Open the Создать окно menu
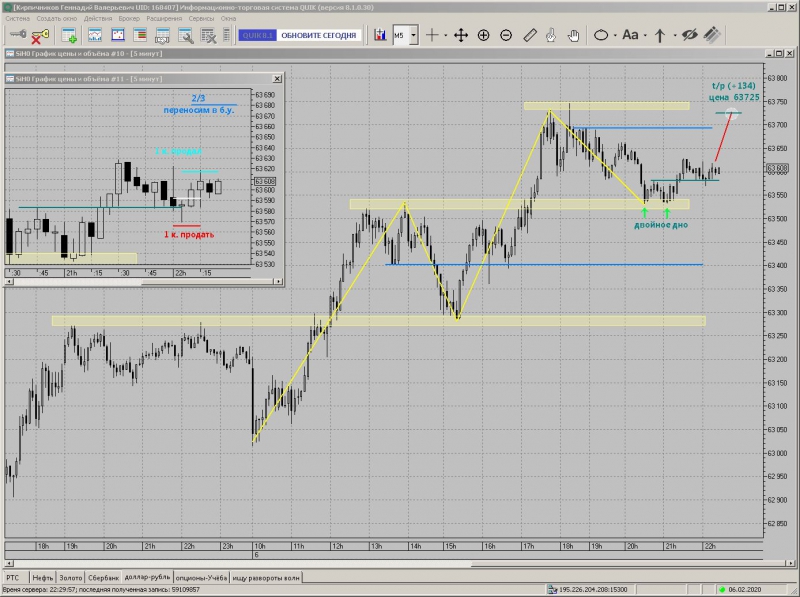 click(x=57, y=18)
